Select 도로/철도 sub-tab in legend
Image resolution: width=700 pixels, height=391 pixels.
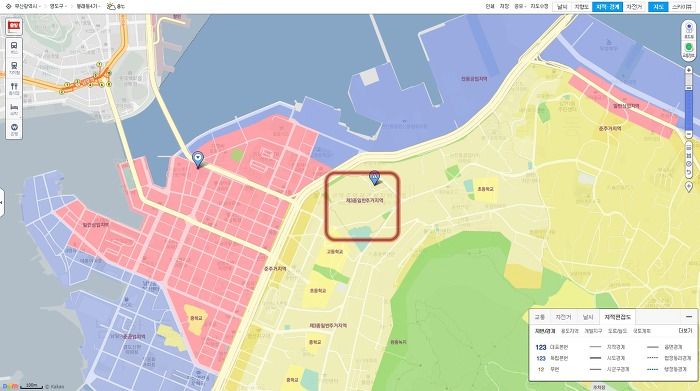pyautogui.click(x=617, y=331)
